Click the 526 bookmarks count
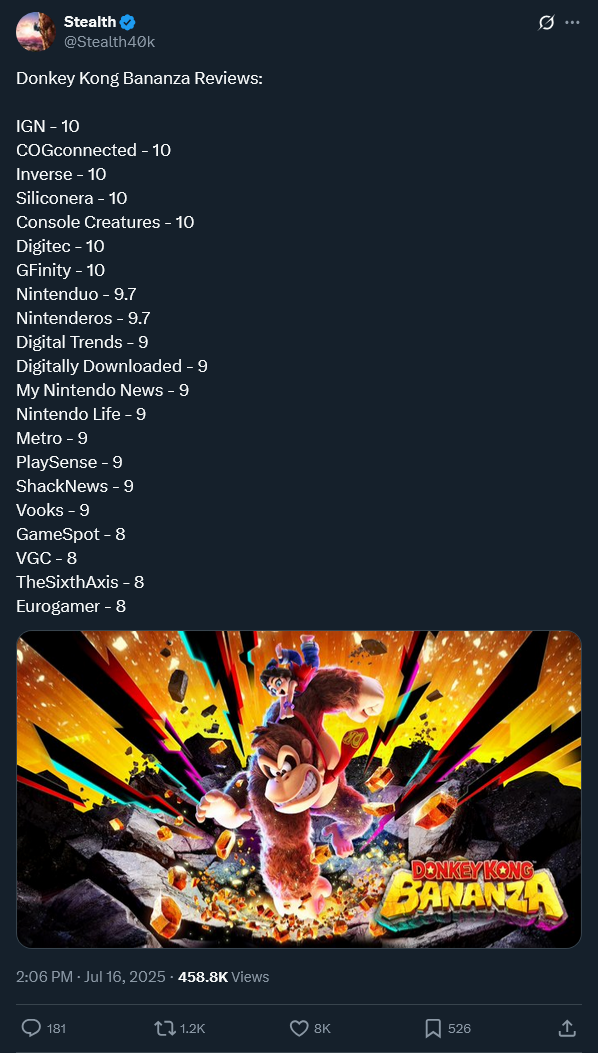This screenshot has height=1053, width=598. tap(459, 1029)
